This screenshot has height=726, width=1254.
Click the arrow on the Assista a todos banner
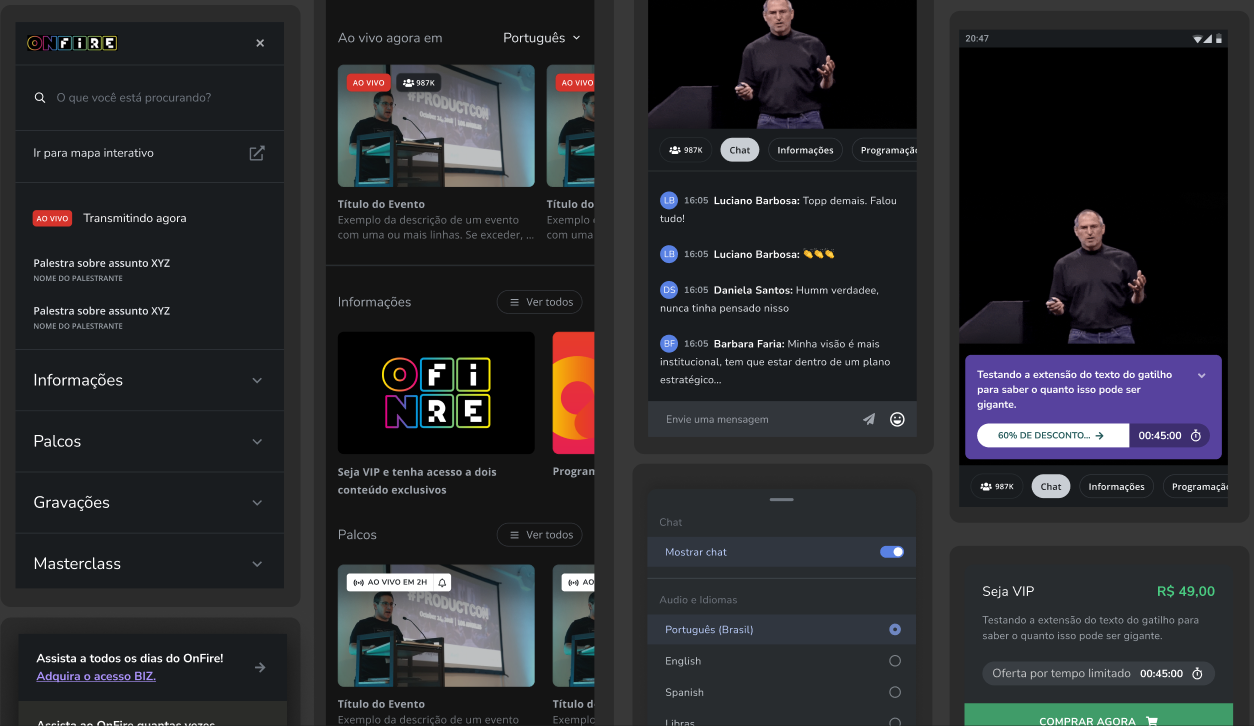click(260, 667)
